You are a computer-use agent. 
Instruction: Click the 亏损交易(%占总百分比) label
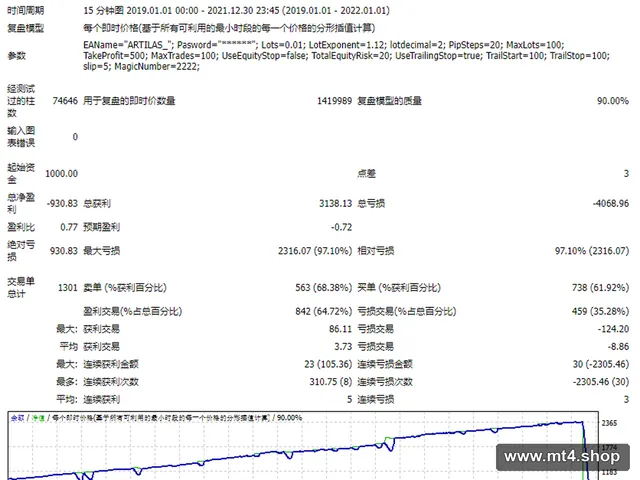tap(407, 311)
